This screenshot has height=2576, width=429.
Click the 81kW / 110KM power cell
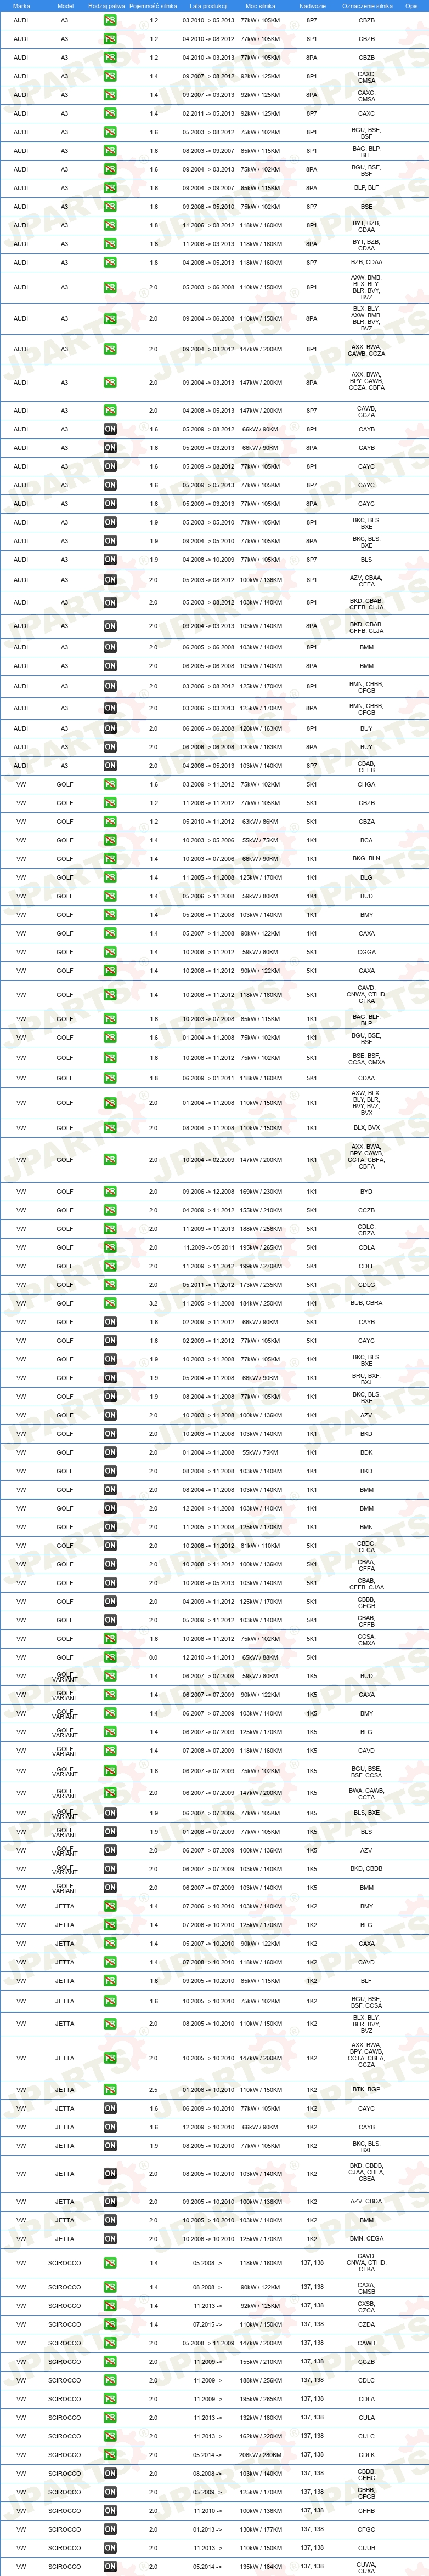[x=261, y=1546]
